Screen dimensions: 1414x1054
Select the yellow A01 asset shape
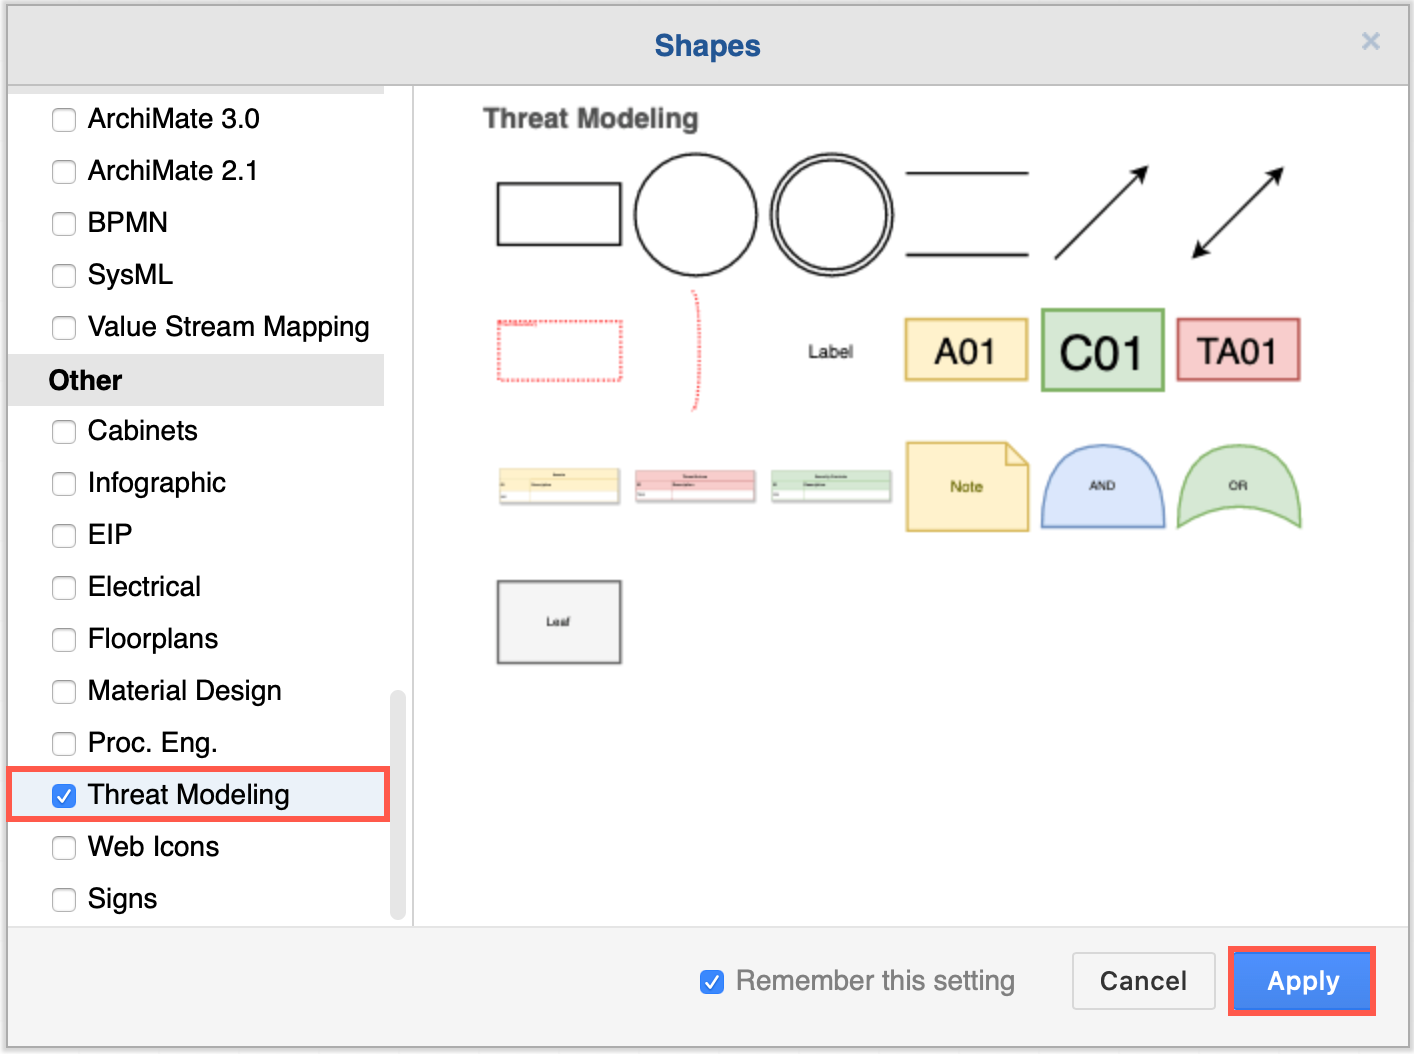tap(965, 350)
